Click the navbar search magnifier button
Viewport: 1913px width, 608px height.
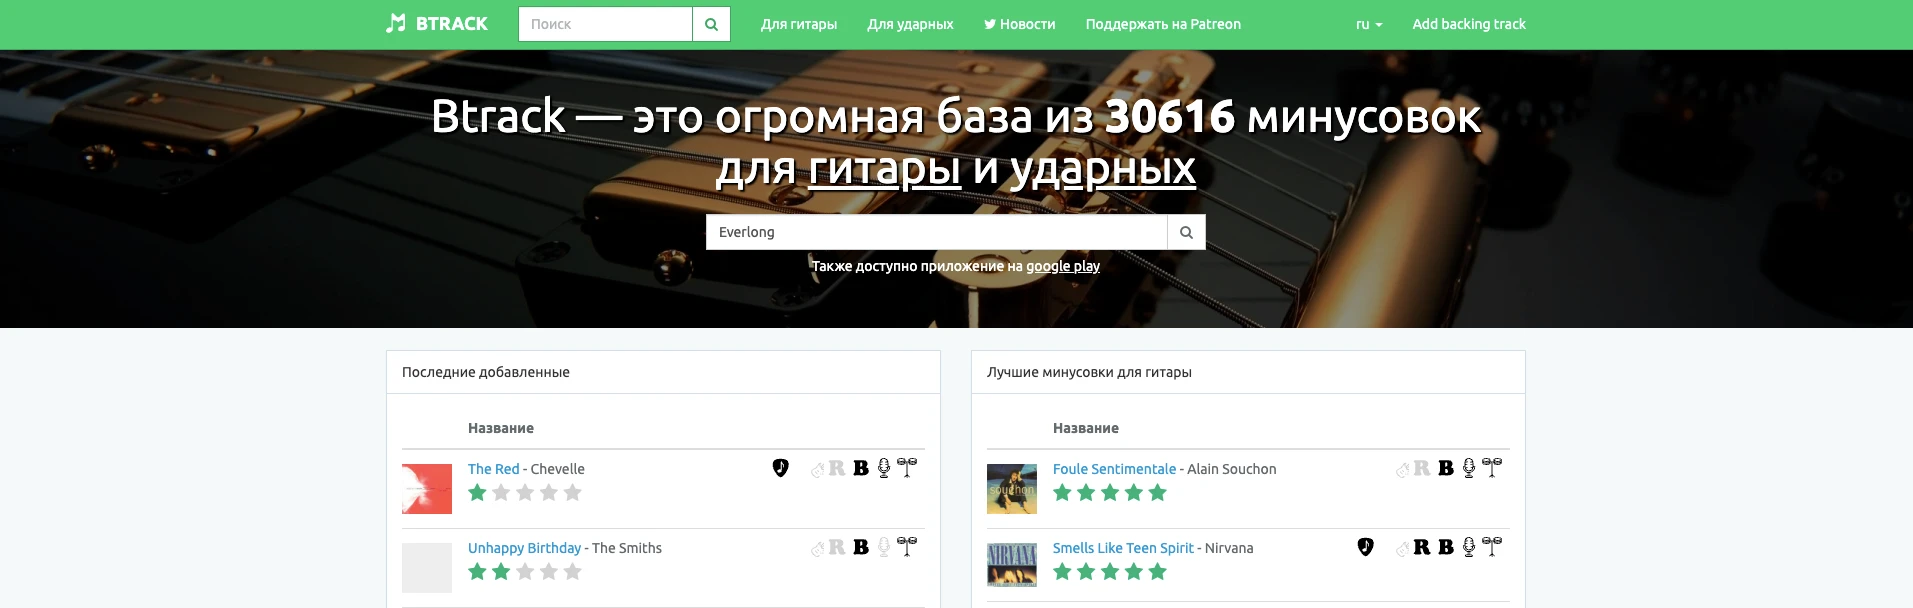[x=711, y=24]
